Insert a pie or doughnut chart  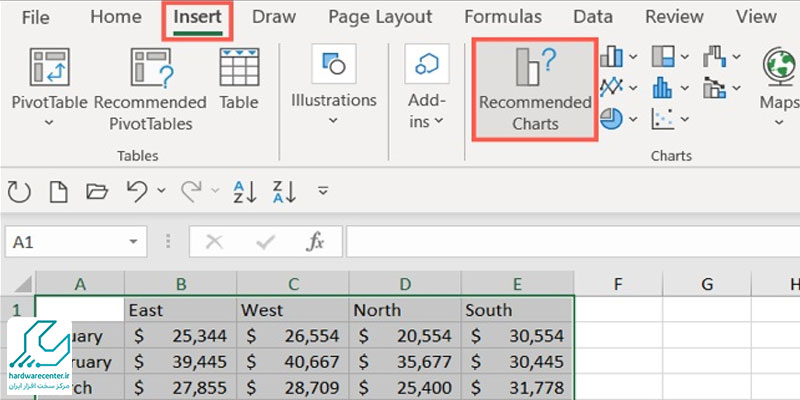click(x=611, y=119)
